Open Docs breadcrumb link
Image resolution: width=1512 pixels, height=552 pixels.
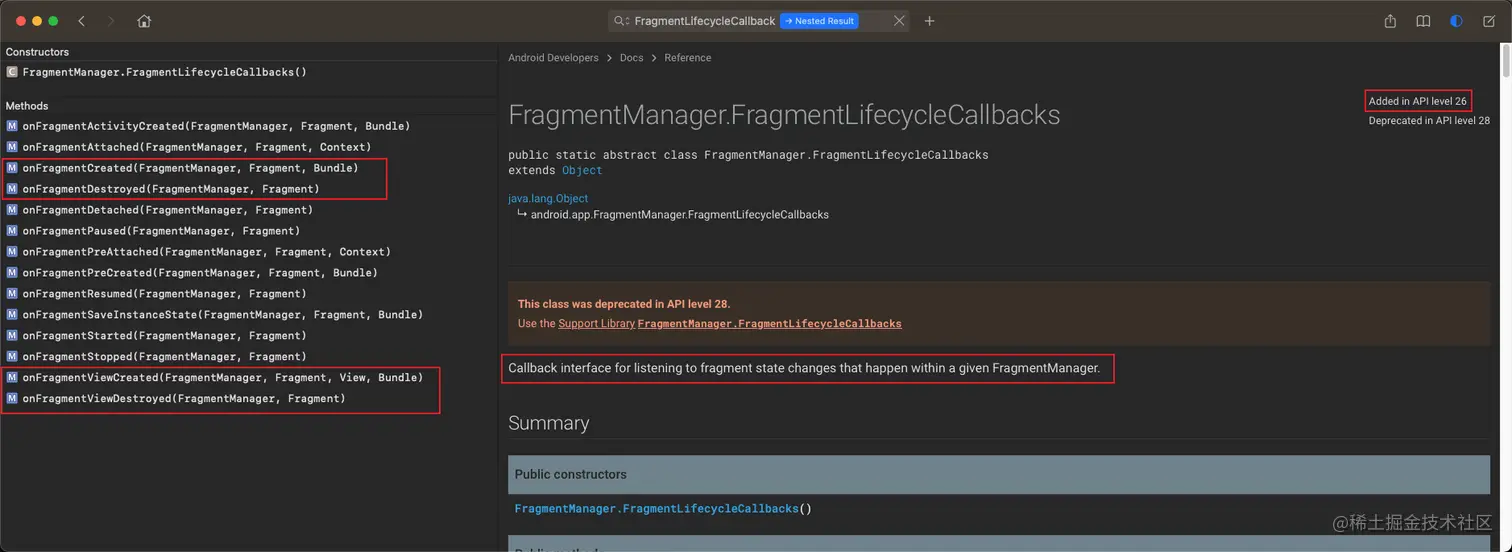(x=631, y=58)
